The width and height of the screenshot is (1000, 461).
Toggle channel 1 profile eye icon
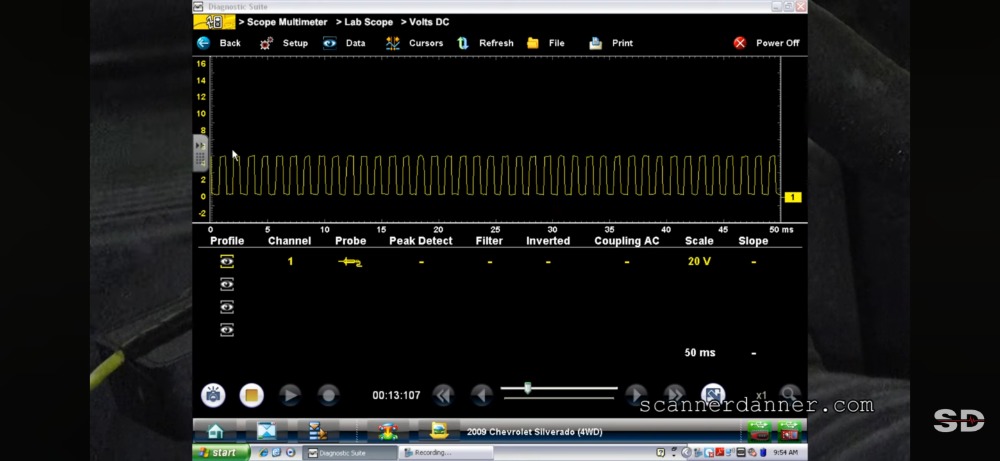point(227,261)
